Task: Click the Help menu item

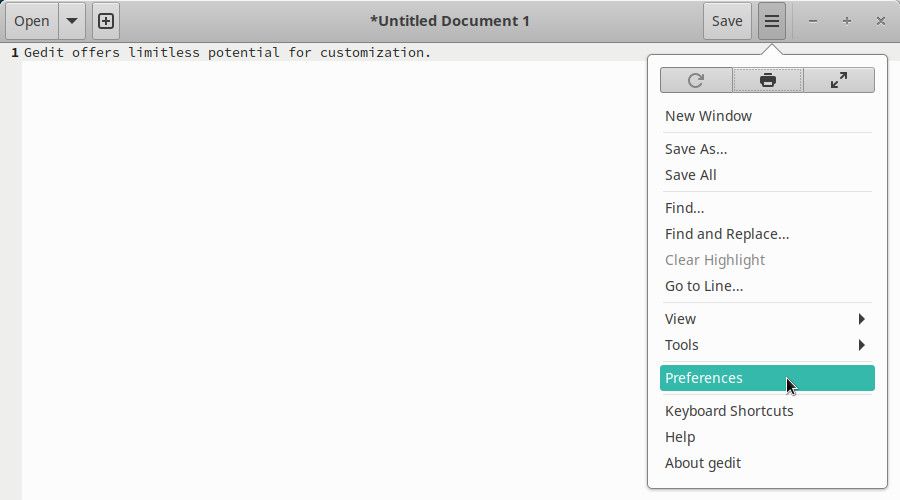Action: [680, 437]
